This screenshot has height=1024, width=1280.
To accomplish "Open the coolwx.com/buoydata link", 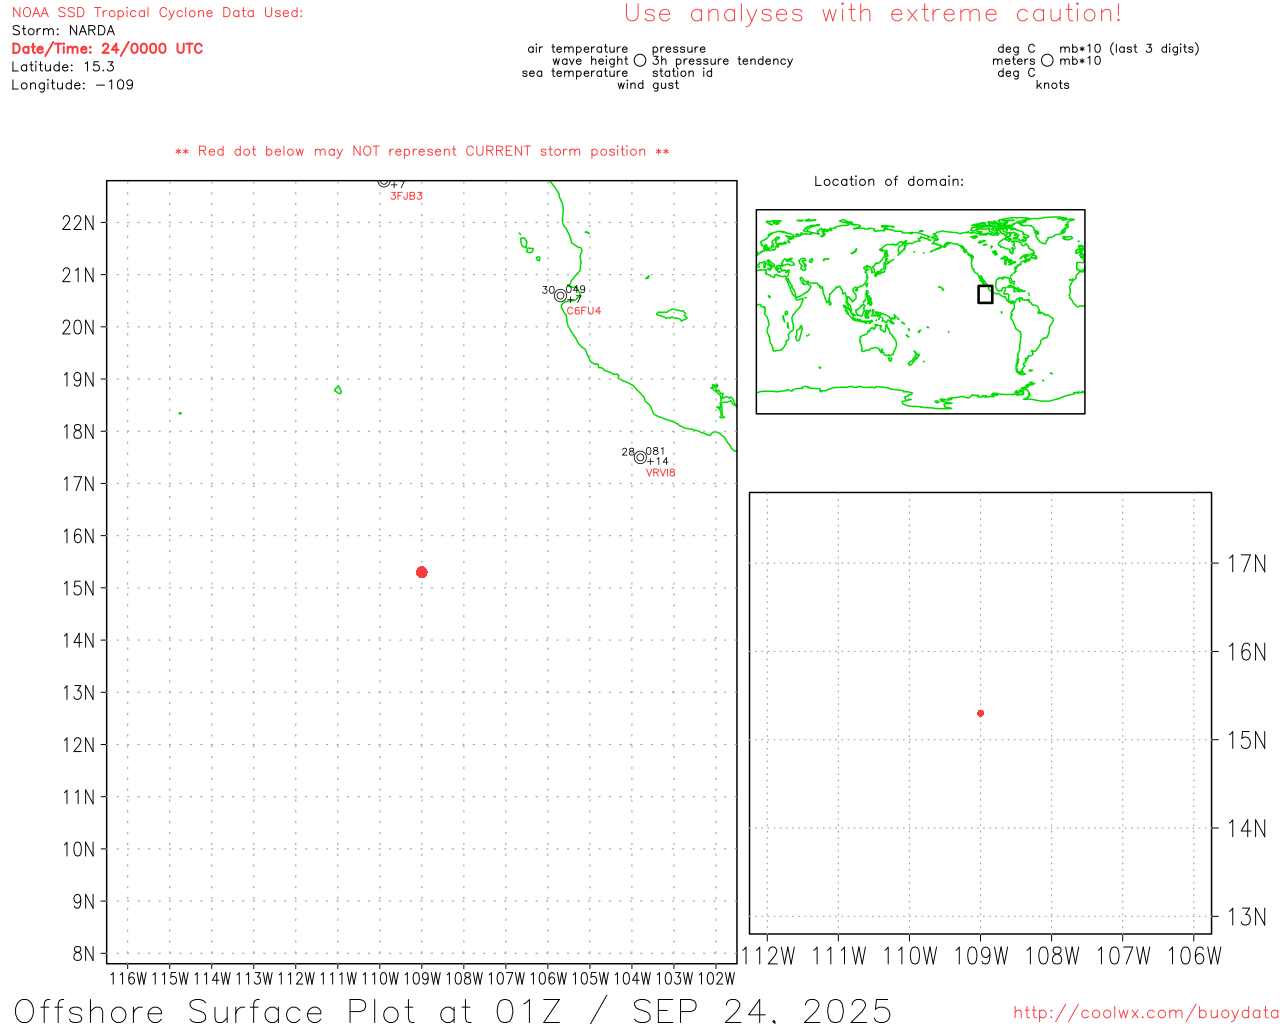I will click(1145, 1013).
